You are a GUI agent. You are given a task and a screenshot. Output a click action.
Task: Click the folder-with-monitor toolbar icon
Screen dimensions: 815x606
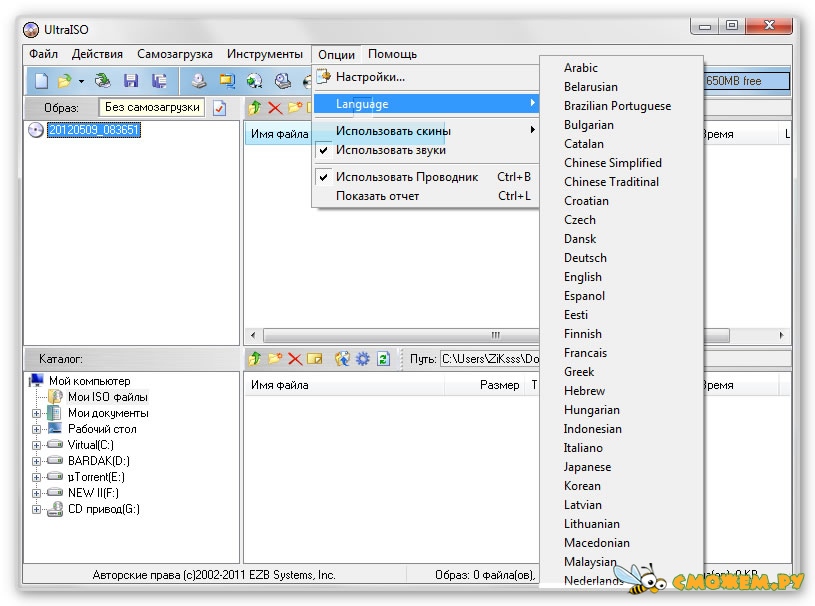click(227, 81)
